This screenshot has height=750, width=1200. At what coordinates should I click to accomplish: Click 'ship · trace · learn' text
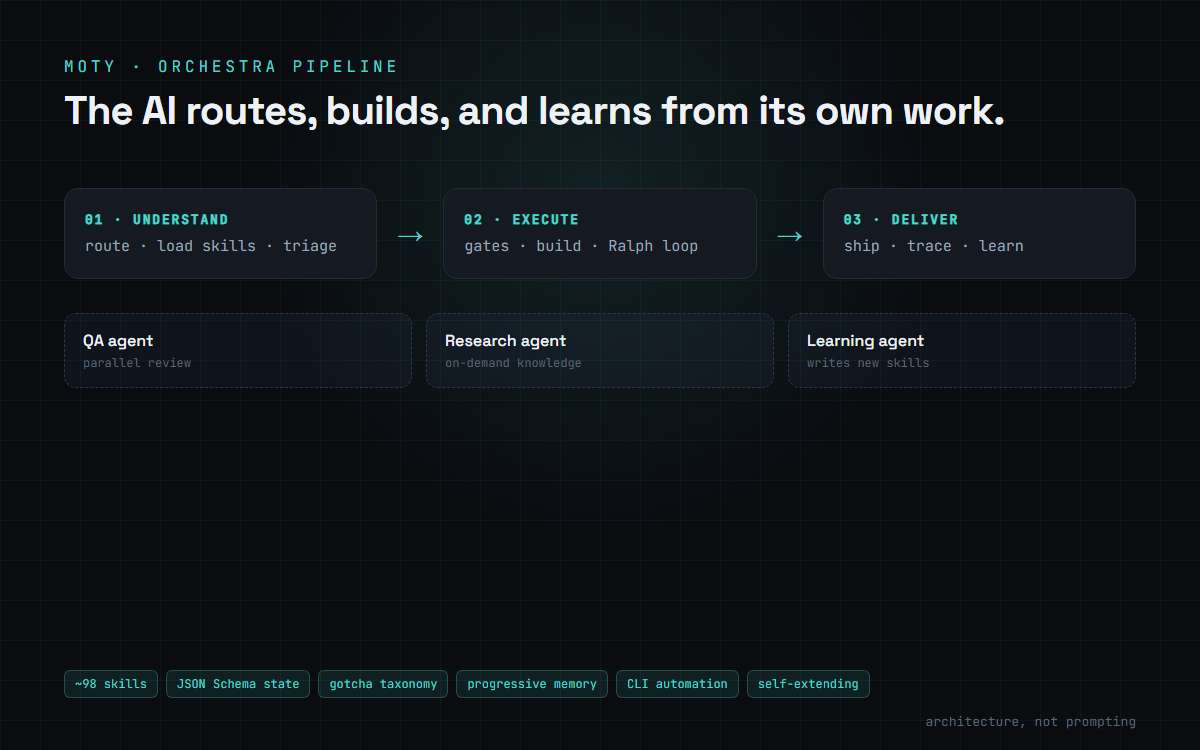pos(933,246)
